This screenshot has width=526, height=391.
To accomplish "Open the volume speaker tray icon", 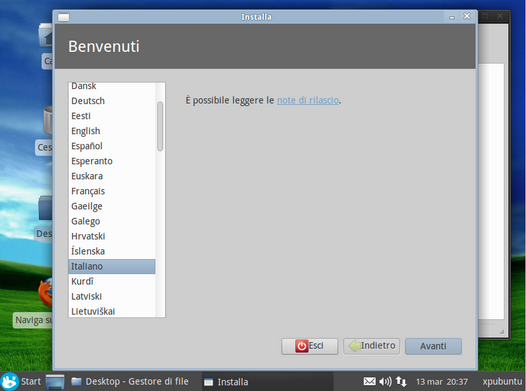I will pyautogui.click(x=385, y=381).
